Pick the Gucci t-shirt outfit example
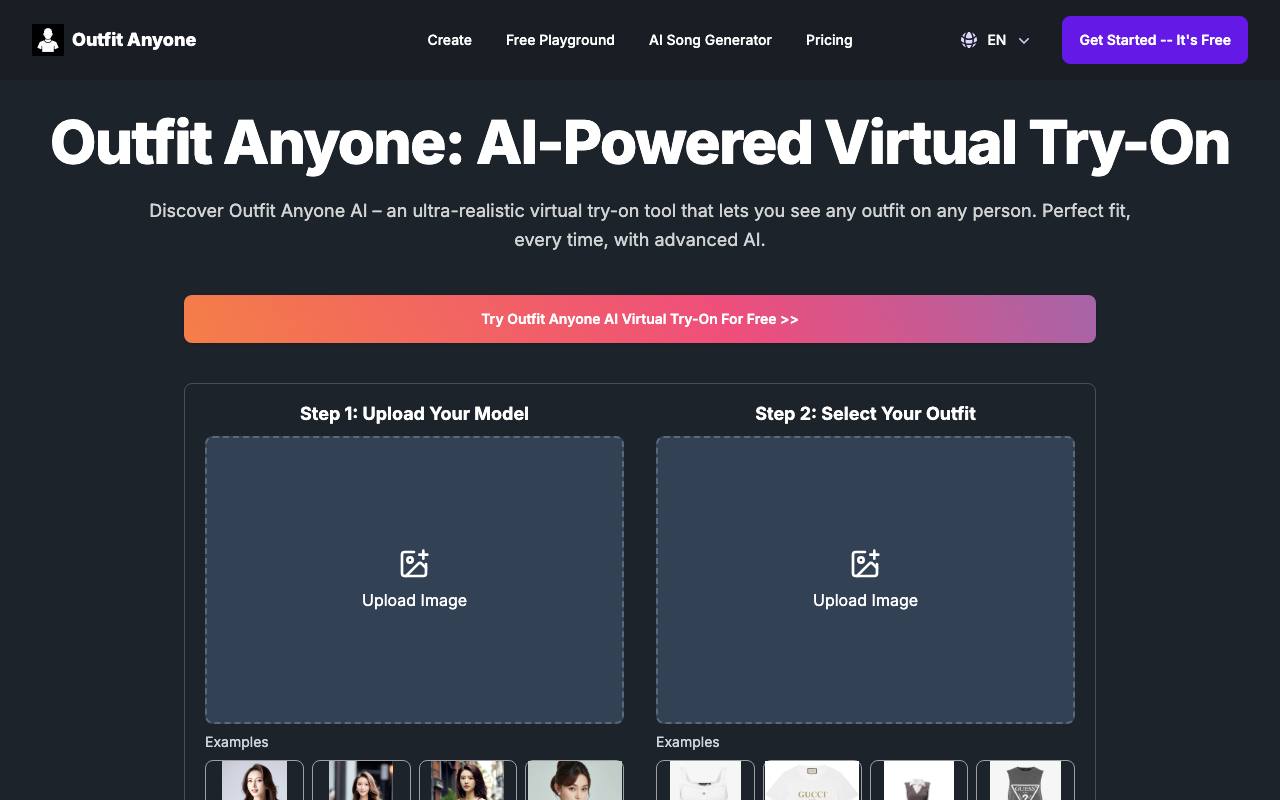Viewport: 1280px width, 800px height. click(812, 780)
